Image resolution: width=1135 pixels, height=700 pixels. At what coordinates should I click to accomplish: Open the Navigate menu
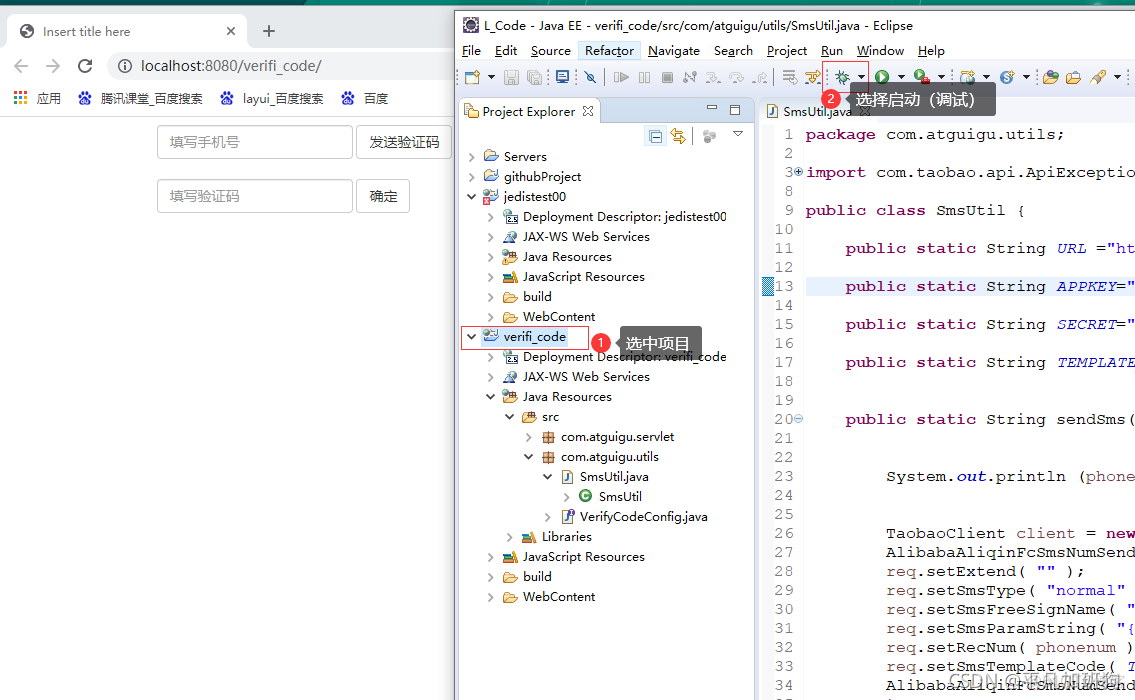coord(674,51)
